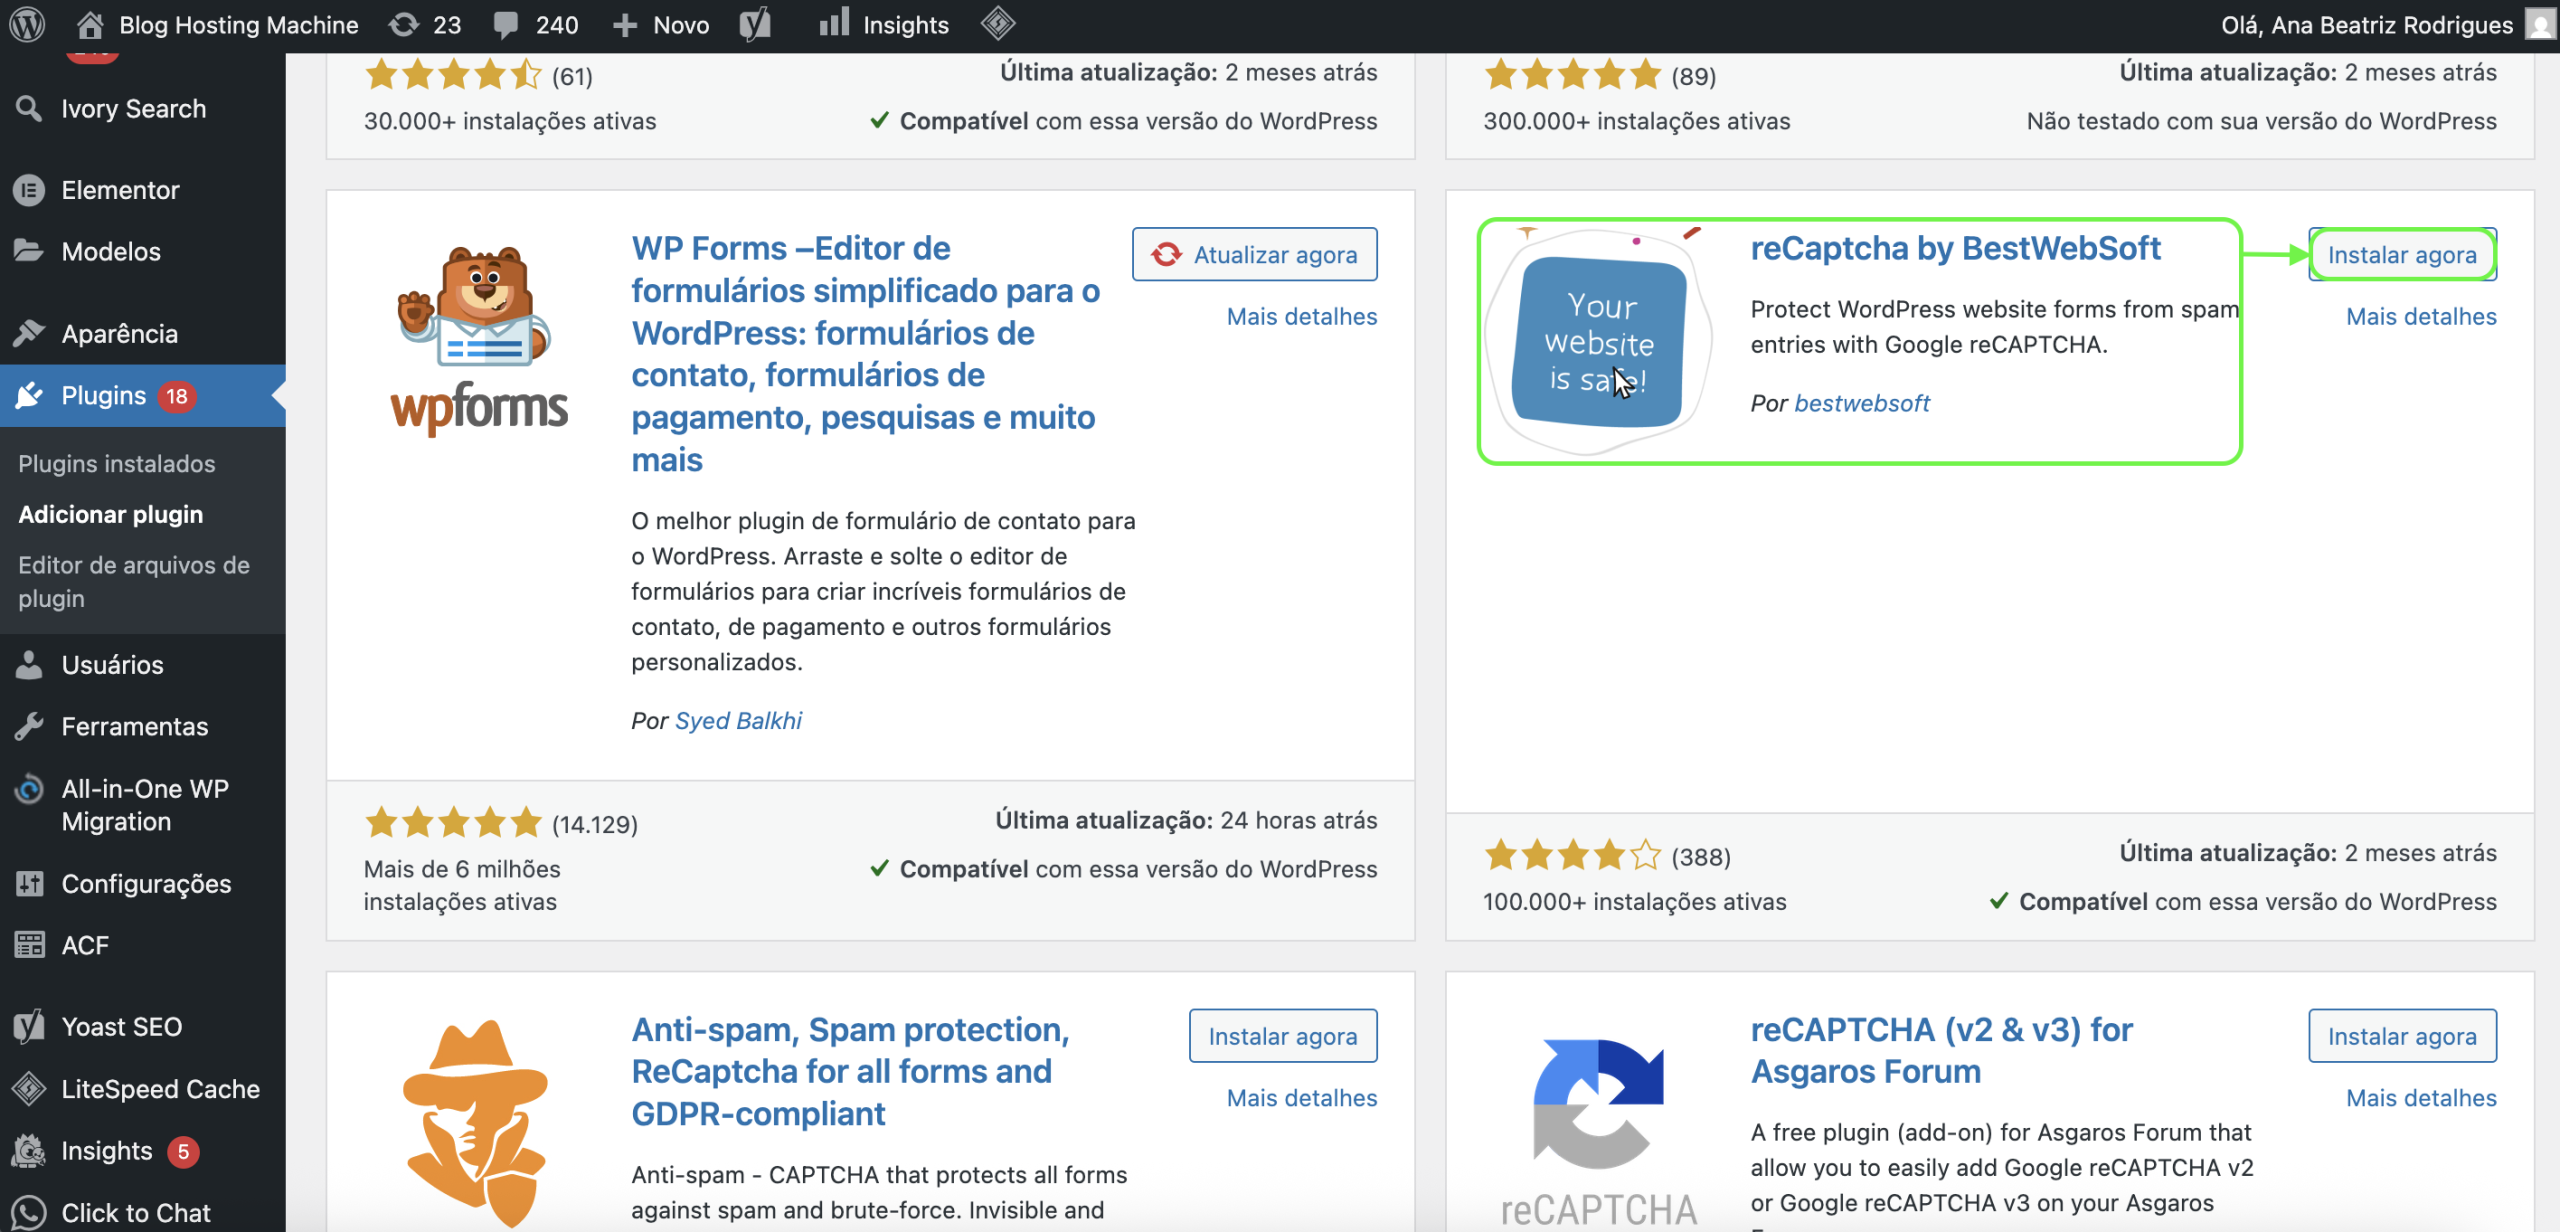
Task: Open Editor de arquivos de plugin
Action: (134, 581)
